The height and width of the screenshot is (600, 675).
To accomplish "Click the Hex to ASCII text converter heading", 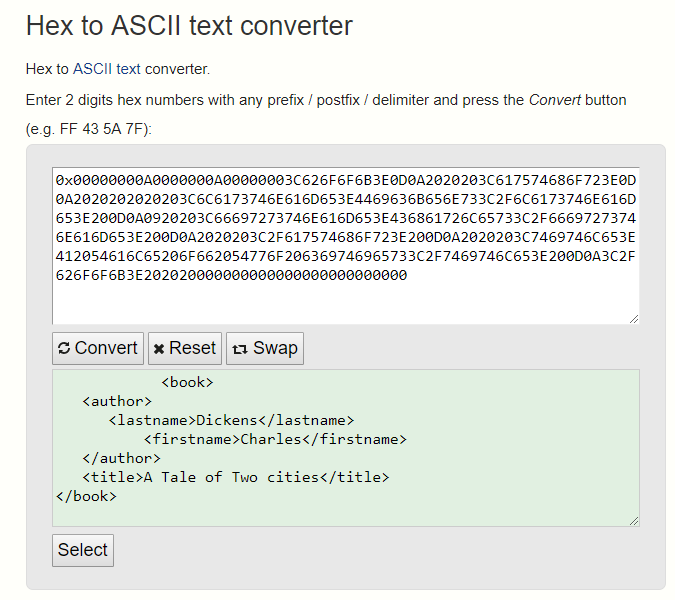I will [189, 25].
